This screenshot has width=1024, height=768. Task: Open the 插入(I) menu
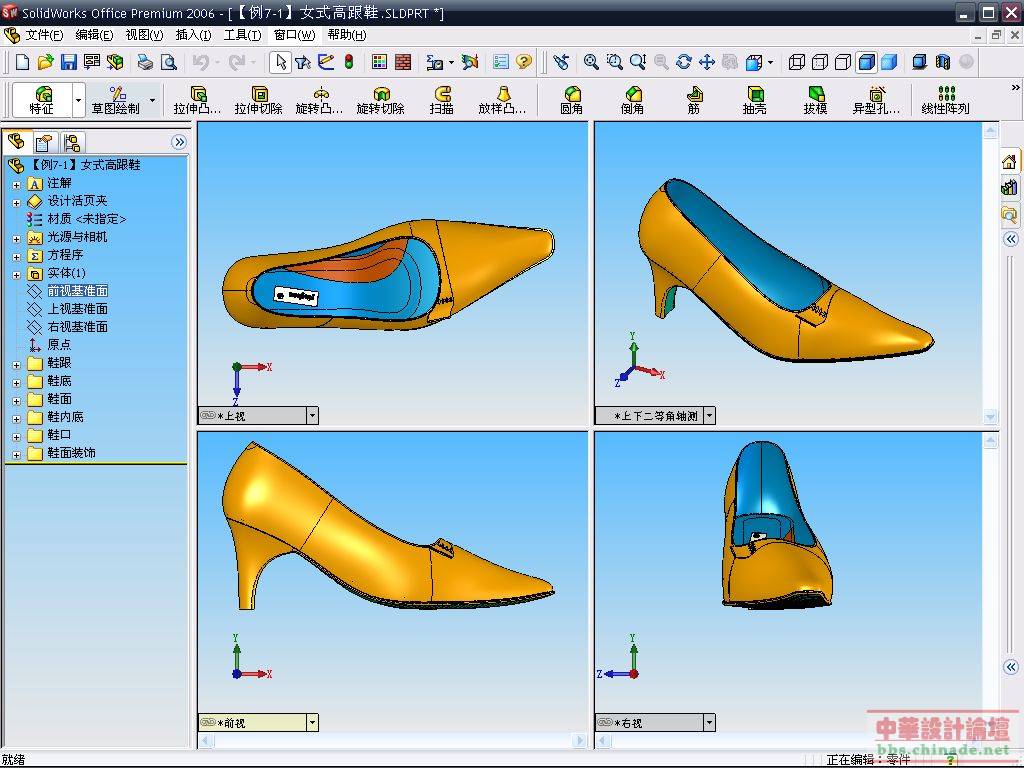coord(193,35)
